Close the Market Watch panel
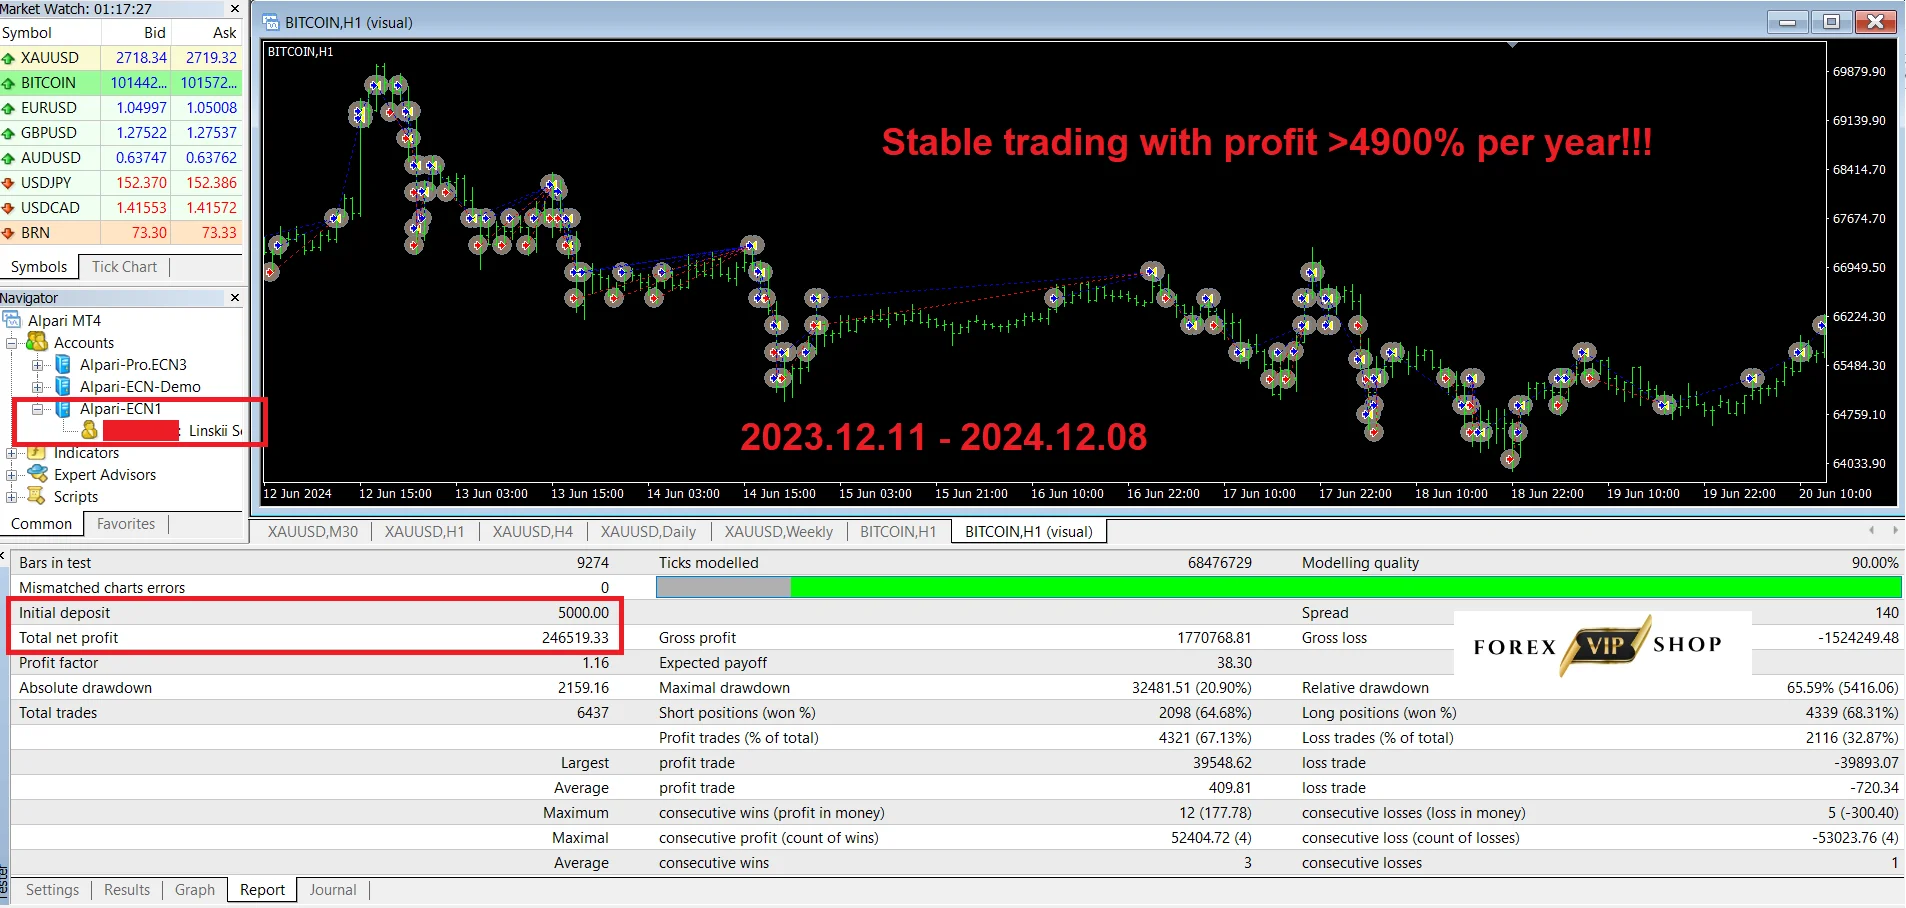This screenshot has height=908, width=1906. [x=235, y=8]
